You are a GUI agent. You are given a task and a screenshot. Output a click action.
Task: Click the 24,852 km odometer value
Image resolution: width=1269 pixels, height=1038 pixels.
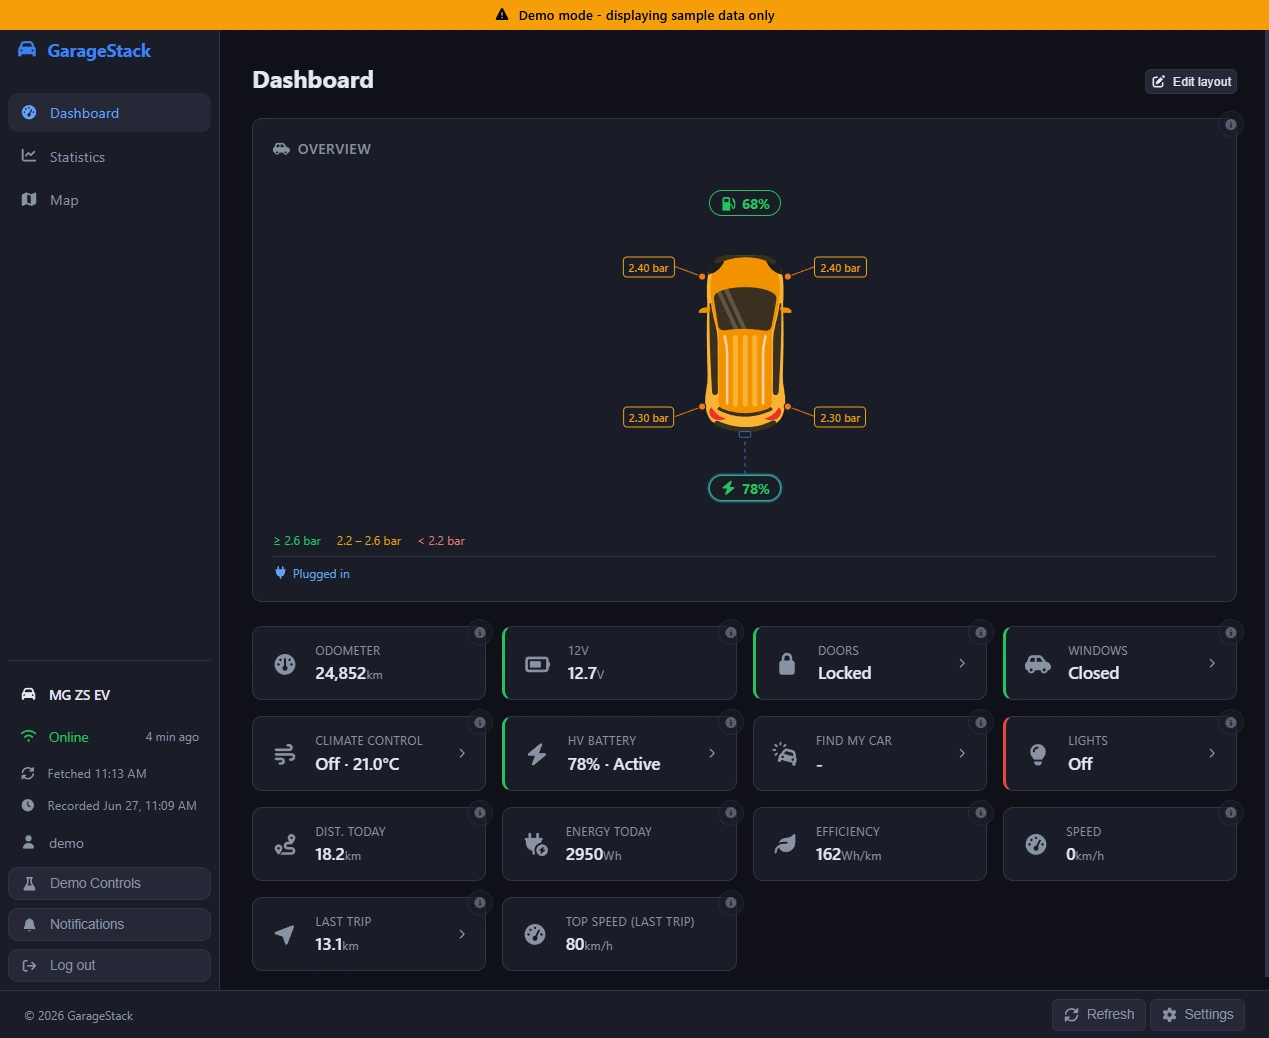click(x=349, y=674)
